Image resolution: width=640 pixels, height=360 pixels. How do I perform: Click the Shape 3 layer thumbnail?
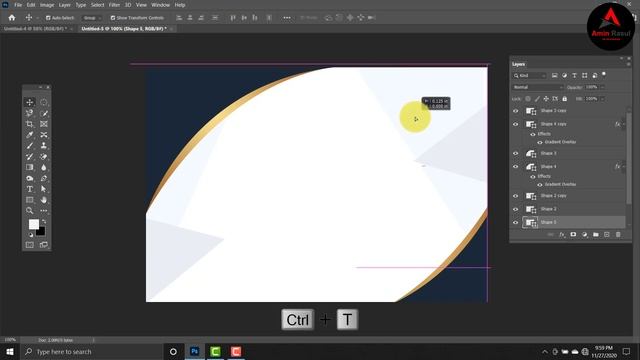coord(531,153)
